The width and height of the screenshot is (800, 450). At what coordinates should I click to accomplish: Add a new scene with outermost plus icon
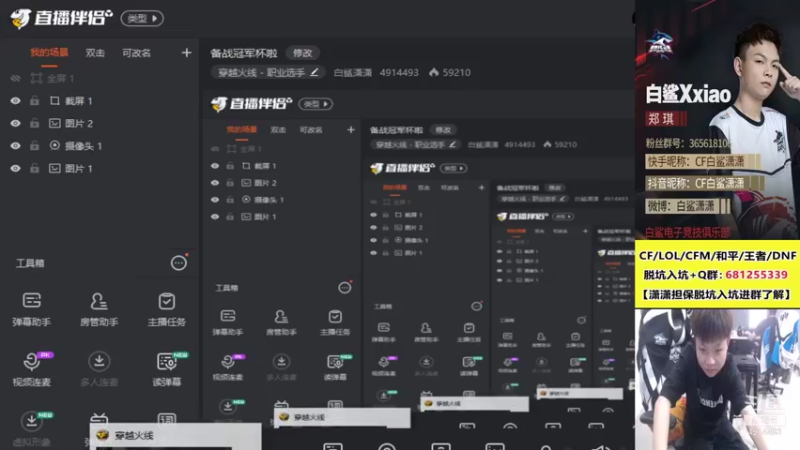(x=186, y=53)
